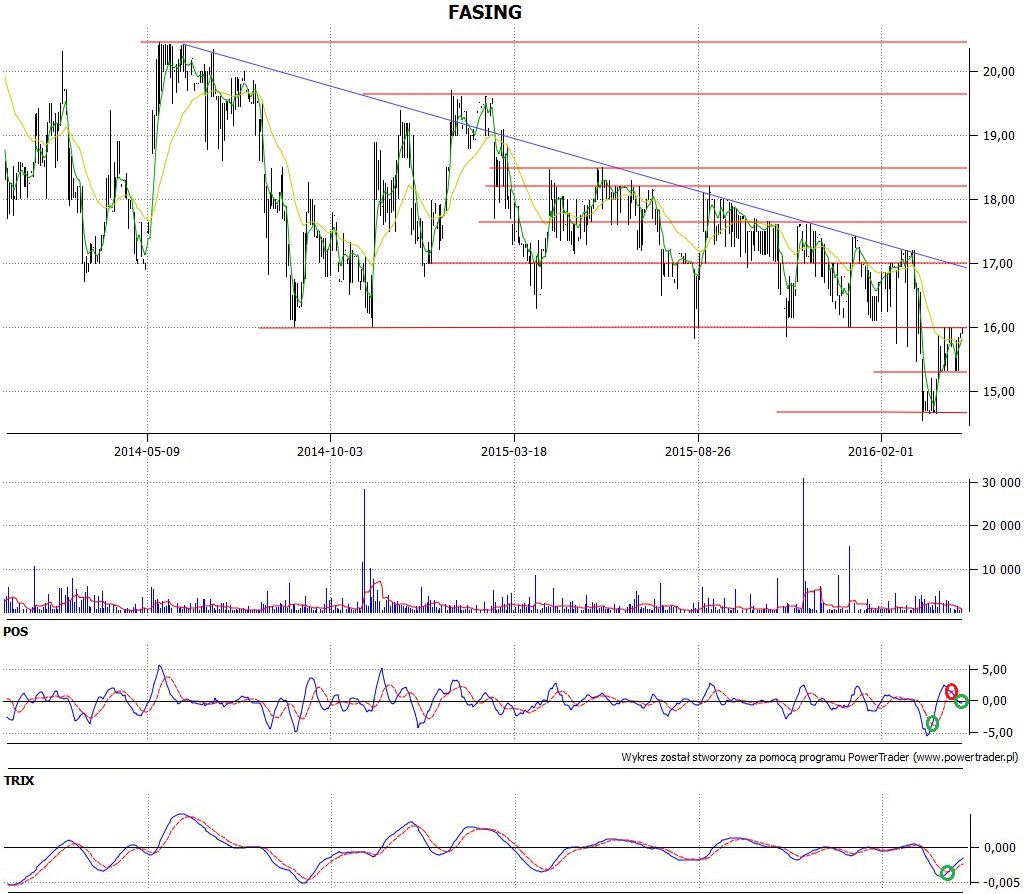The image size is (1024, 894).
Task: Click the 20,00 price axis label
Action: (x=999, y=72)
